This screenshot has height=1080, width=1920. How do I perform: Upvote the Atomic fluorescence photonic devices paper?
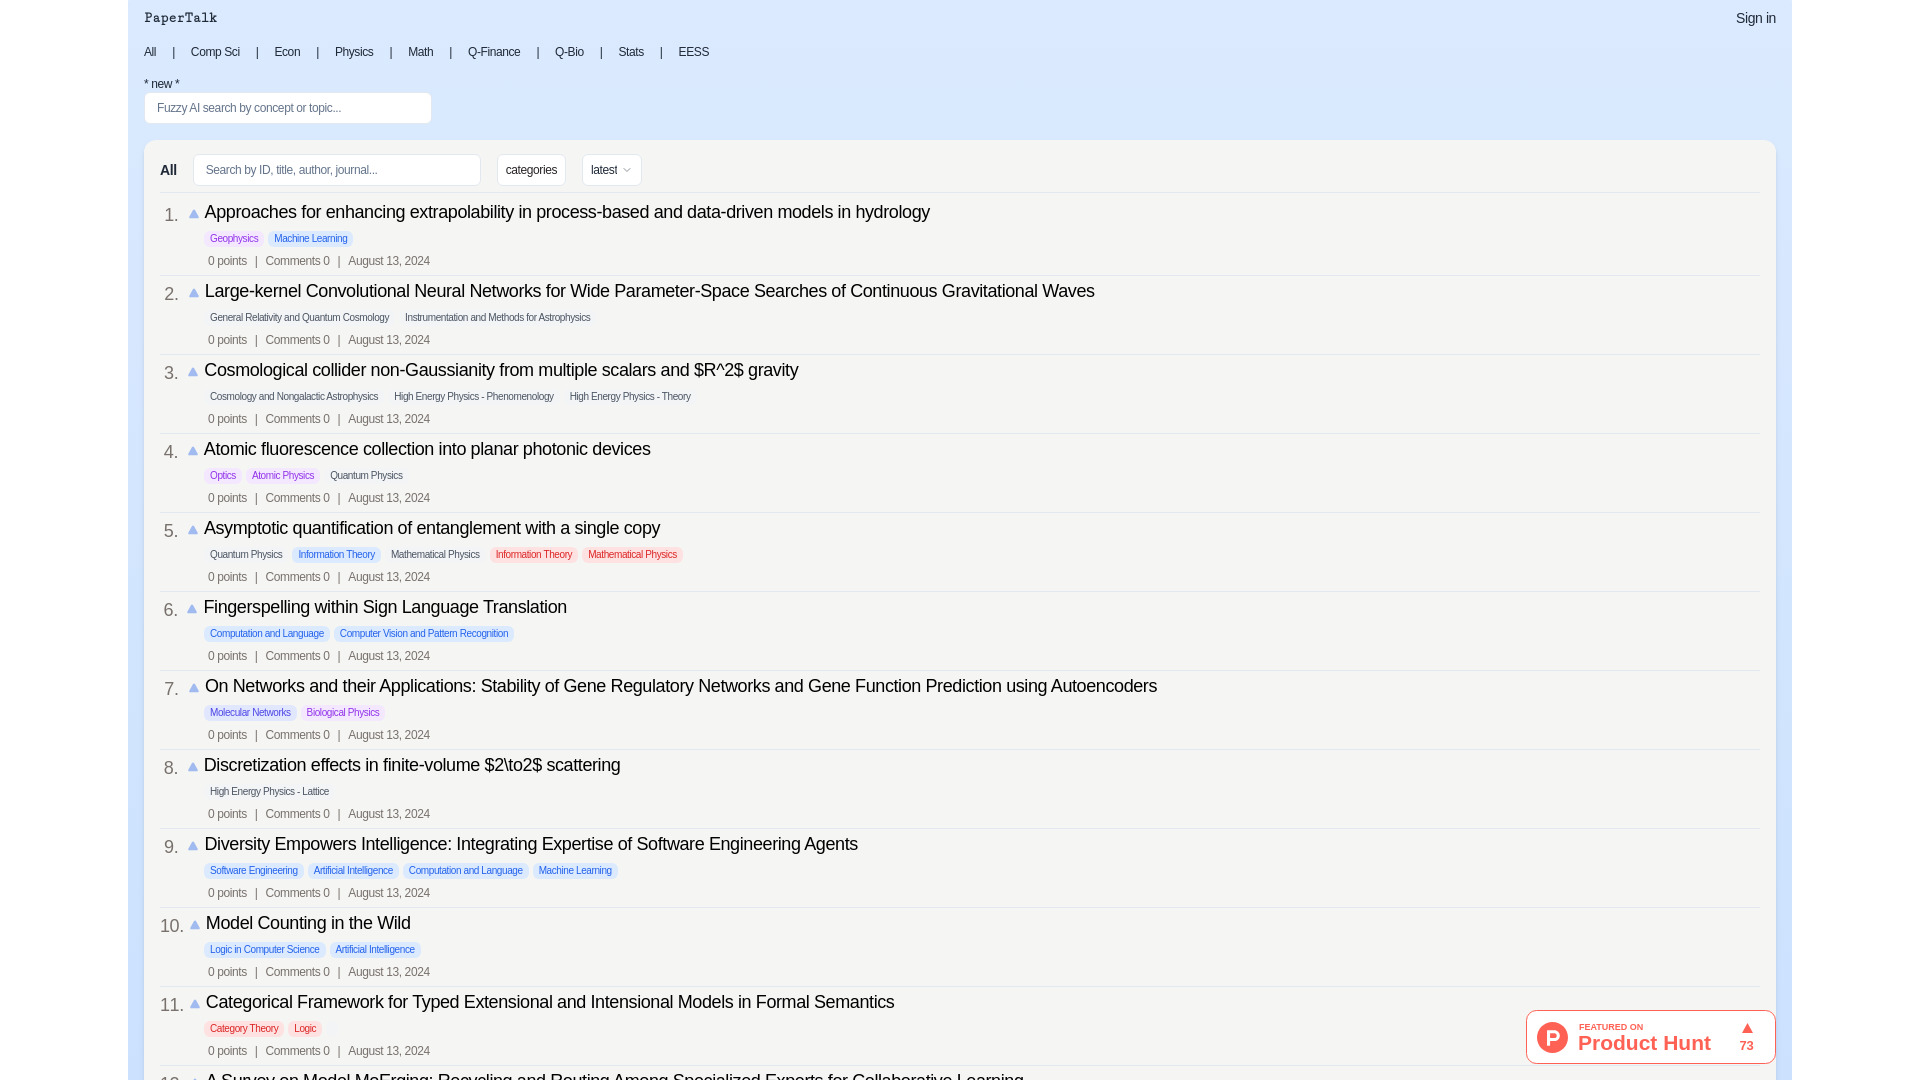(x=192, y=451)
